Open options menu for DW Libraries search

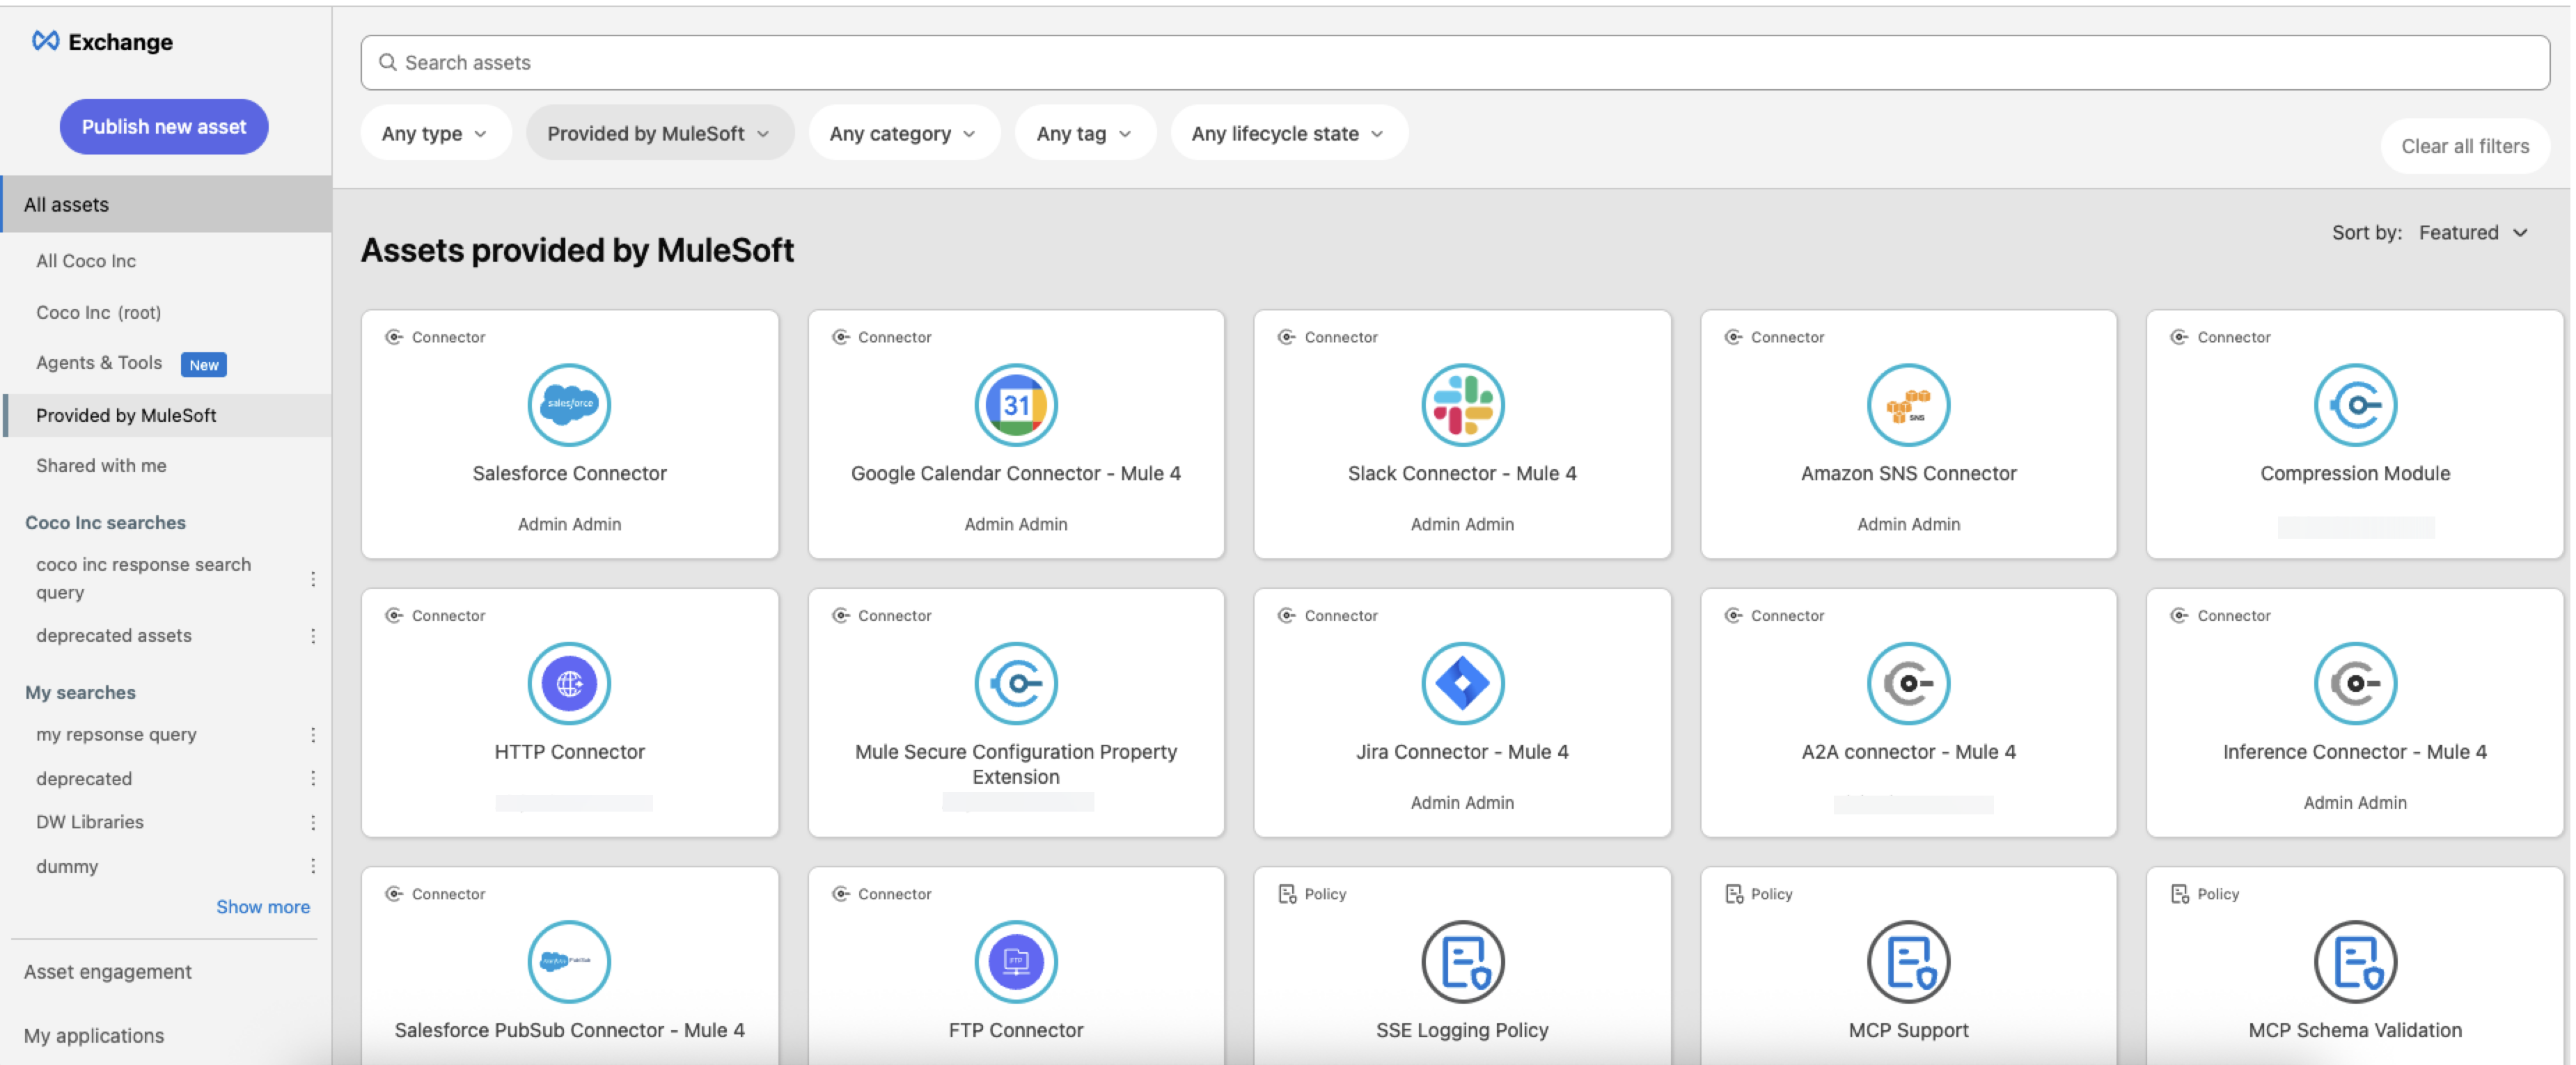[314, 821]
